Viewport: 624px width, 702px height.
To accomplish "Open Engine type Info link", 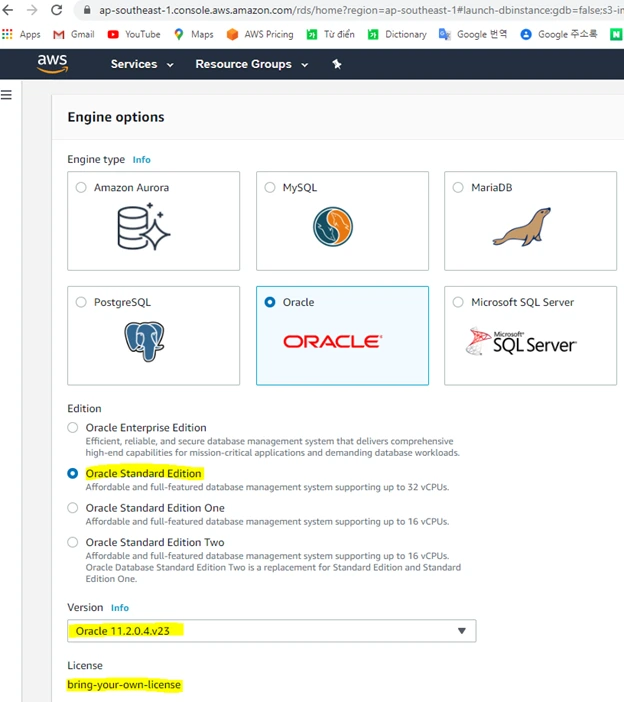I will click(x=141, y=160).
